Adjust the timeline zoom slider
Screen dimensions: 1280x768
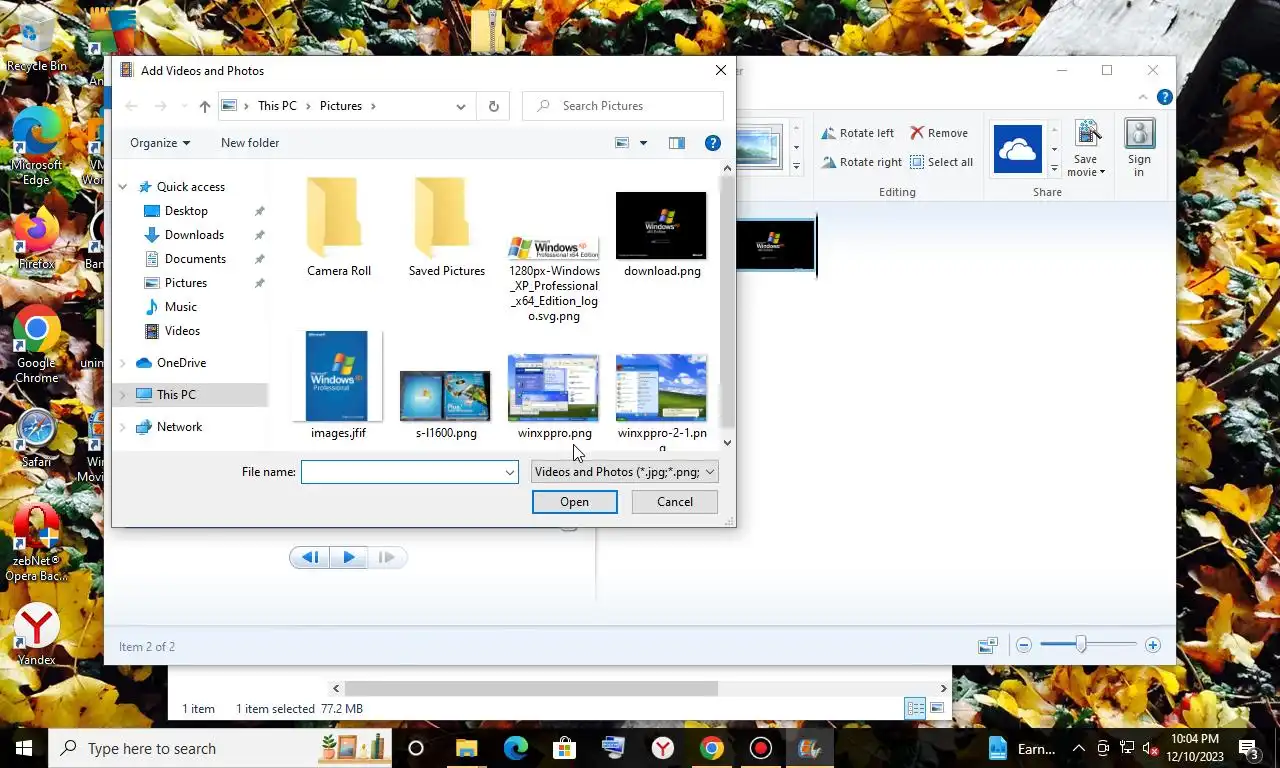1081,646
